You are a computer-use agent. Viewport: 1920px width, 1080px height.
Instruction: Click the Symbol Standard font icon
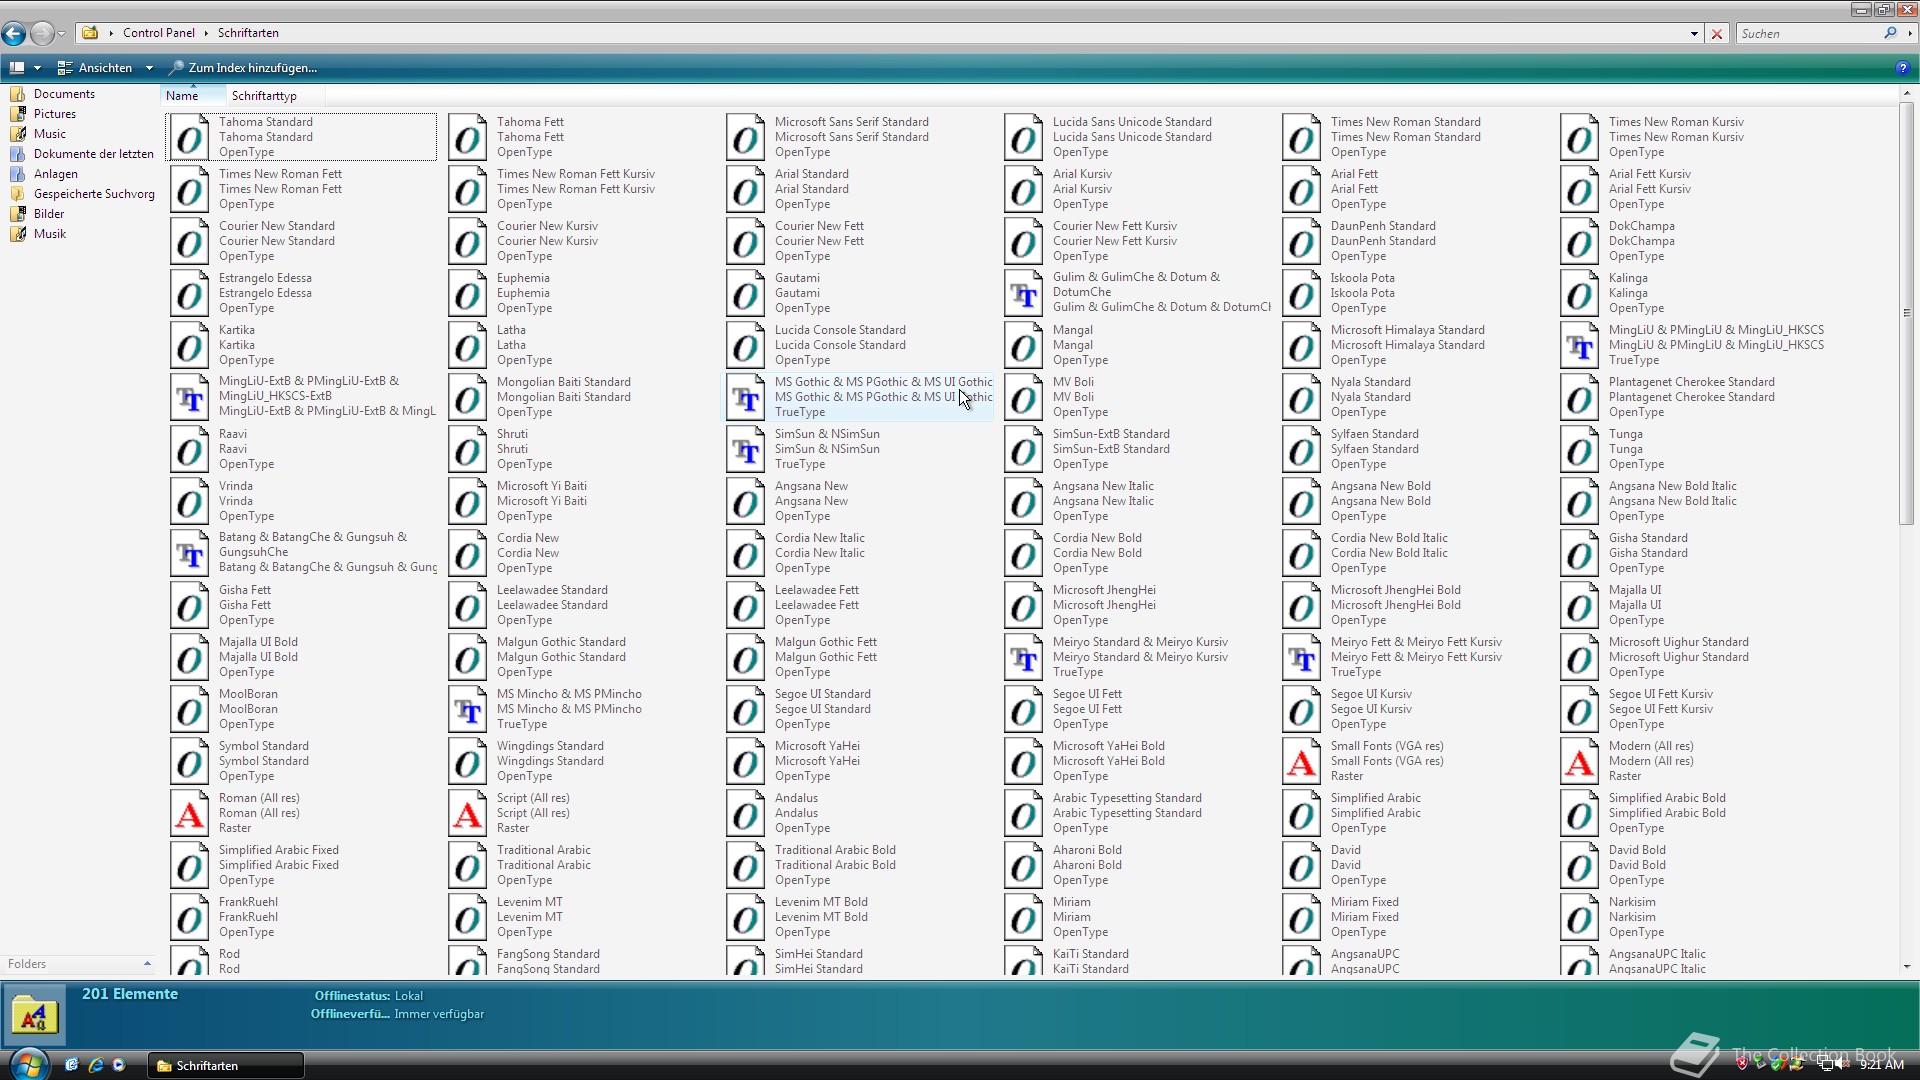pyautogui.click(x=189, y=761)
